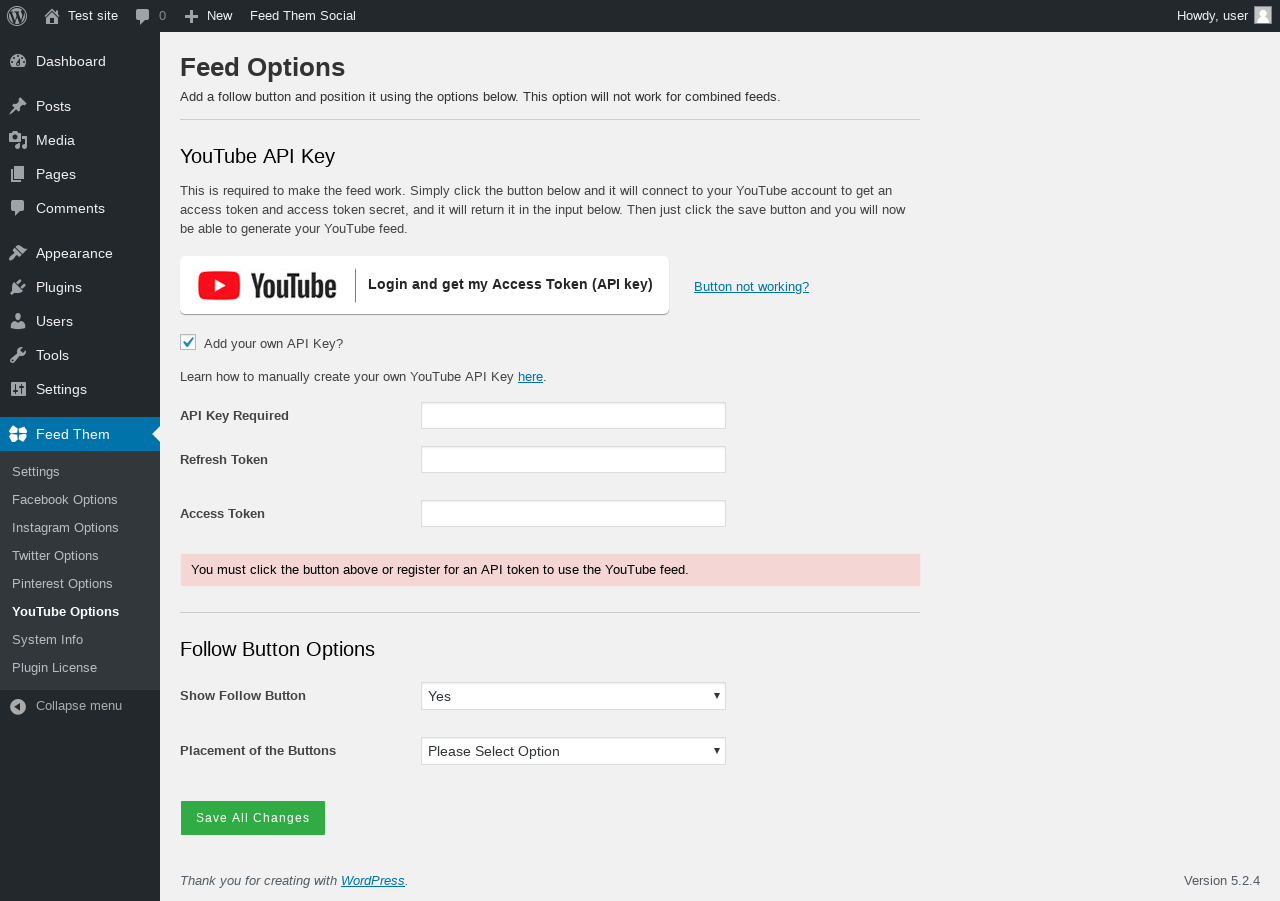Go to Facebook Options submenu
The width and height of the screenshot is (1280, 901).
(x=65, y=499)
